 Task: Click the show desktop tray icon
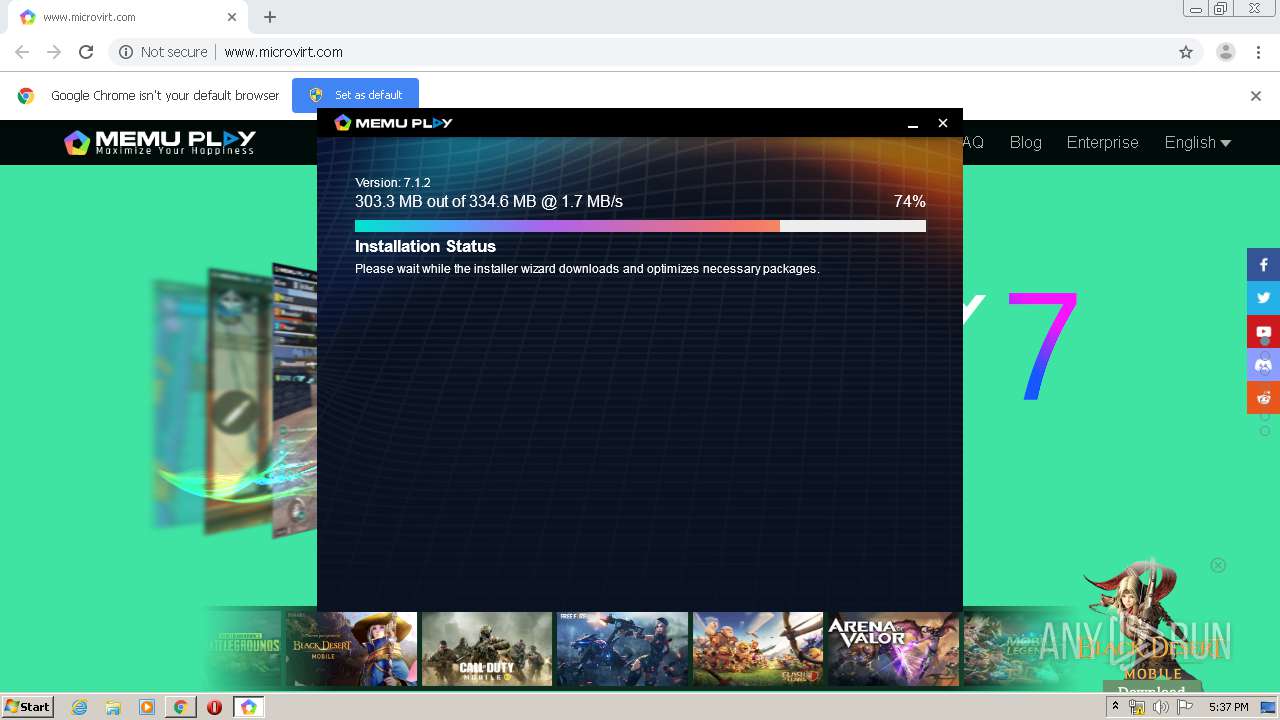tap(1268, 707)
